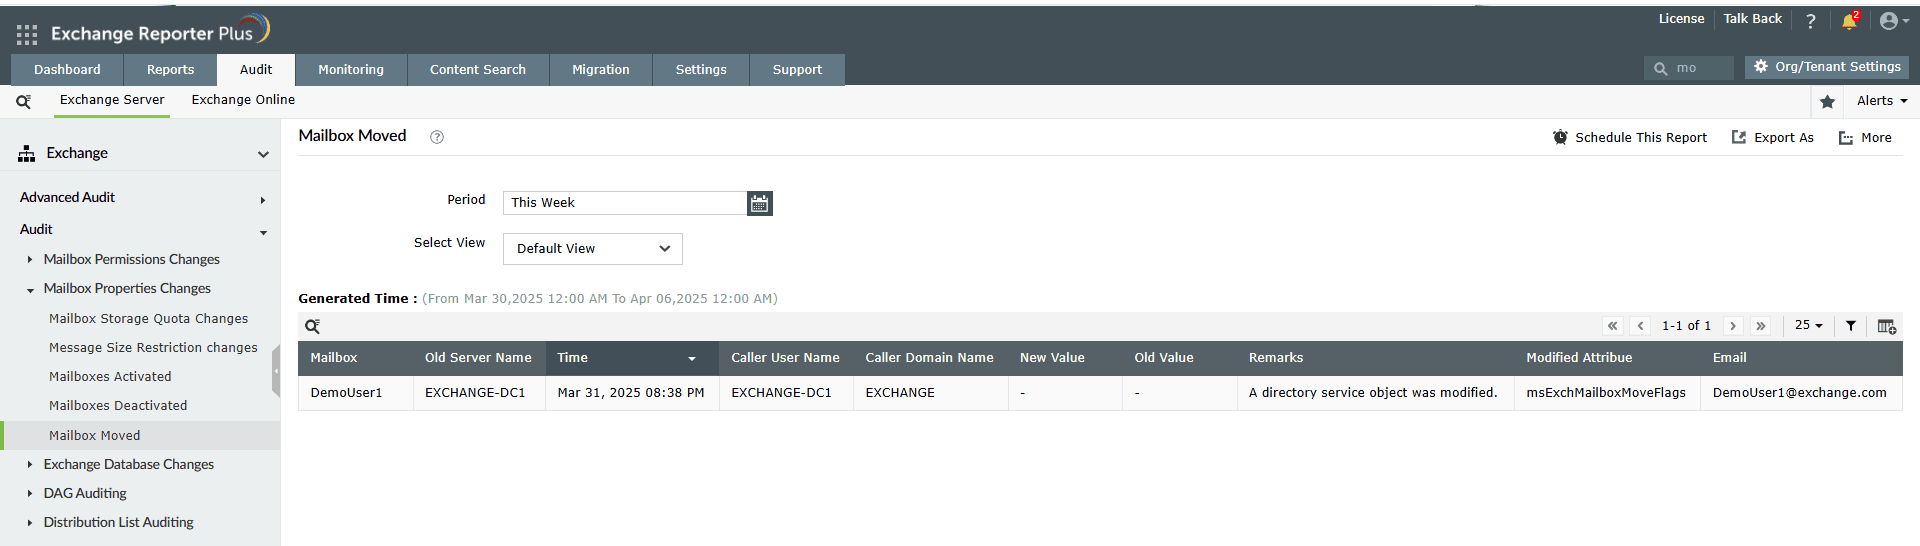Open the Alerts dropdown
Viewport: 1920px width, 546px height.
[x=1882, y=101]
